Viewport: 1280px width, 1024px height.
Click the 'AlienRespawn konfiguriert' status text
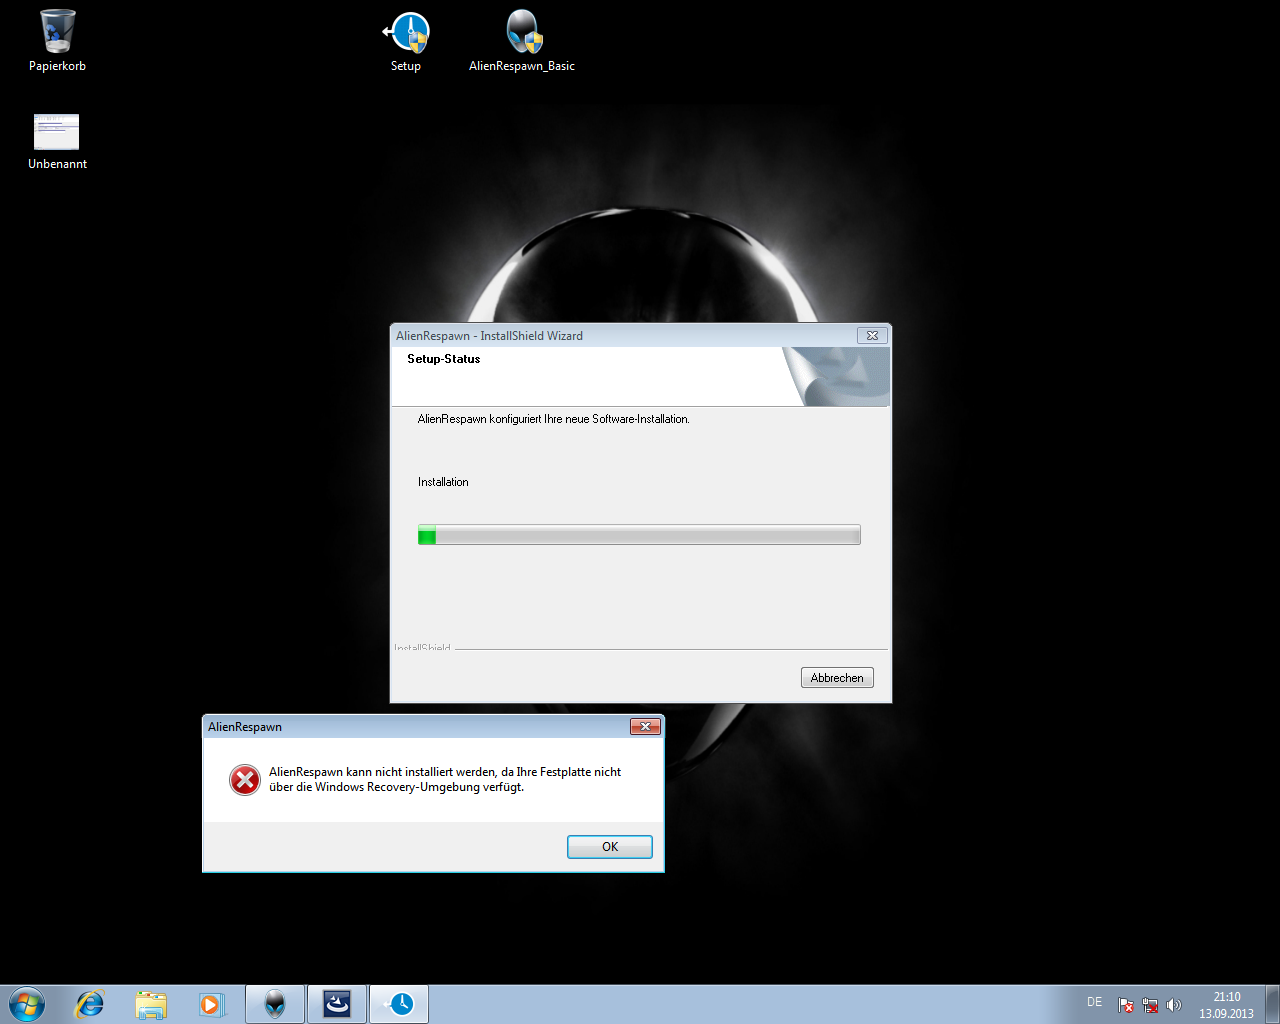coord(554,419)
